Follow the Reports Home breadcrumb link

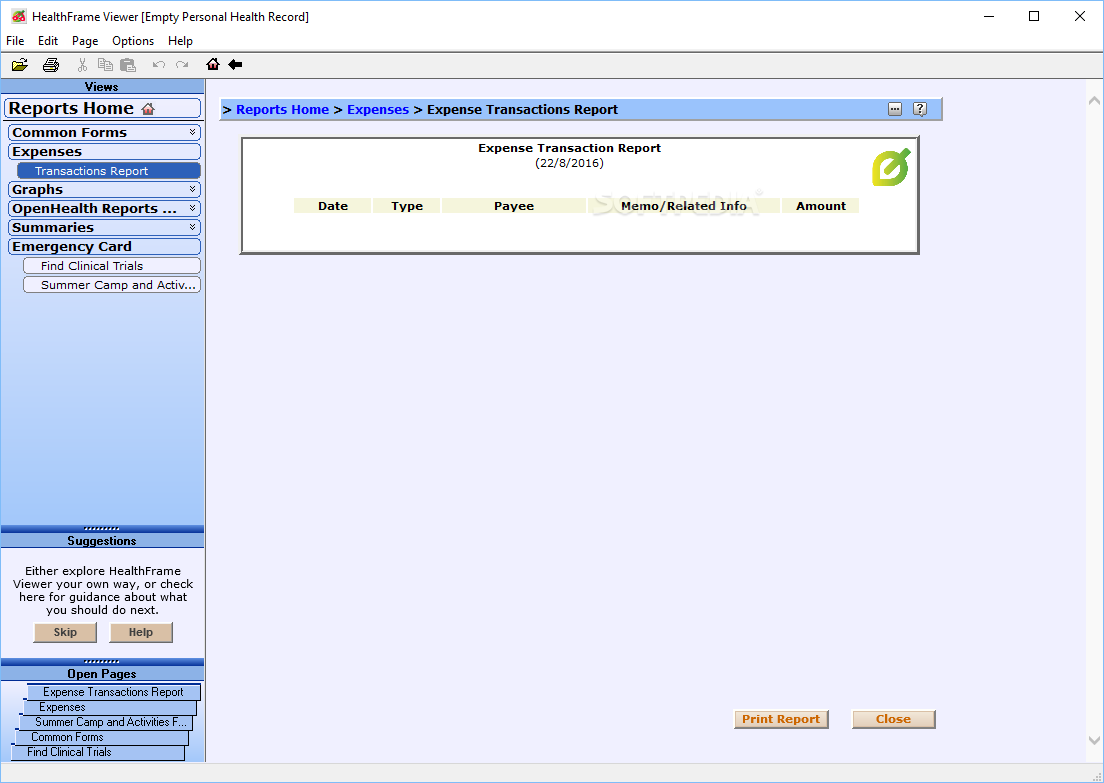click(x=282, y=109)
